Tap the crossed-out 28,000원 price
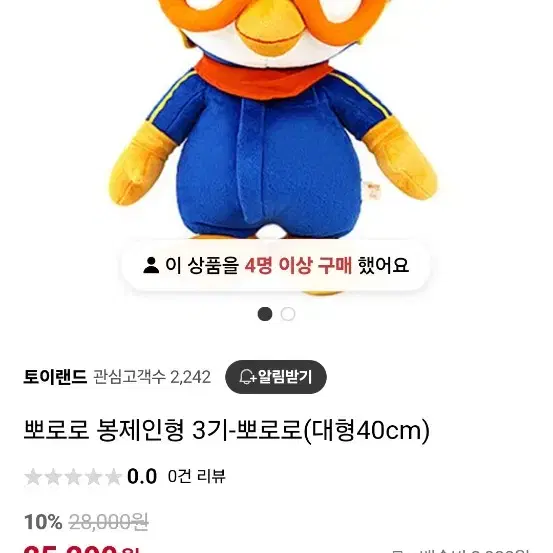553x553 pixels. (x=109, y=522)
